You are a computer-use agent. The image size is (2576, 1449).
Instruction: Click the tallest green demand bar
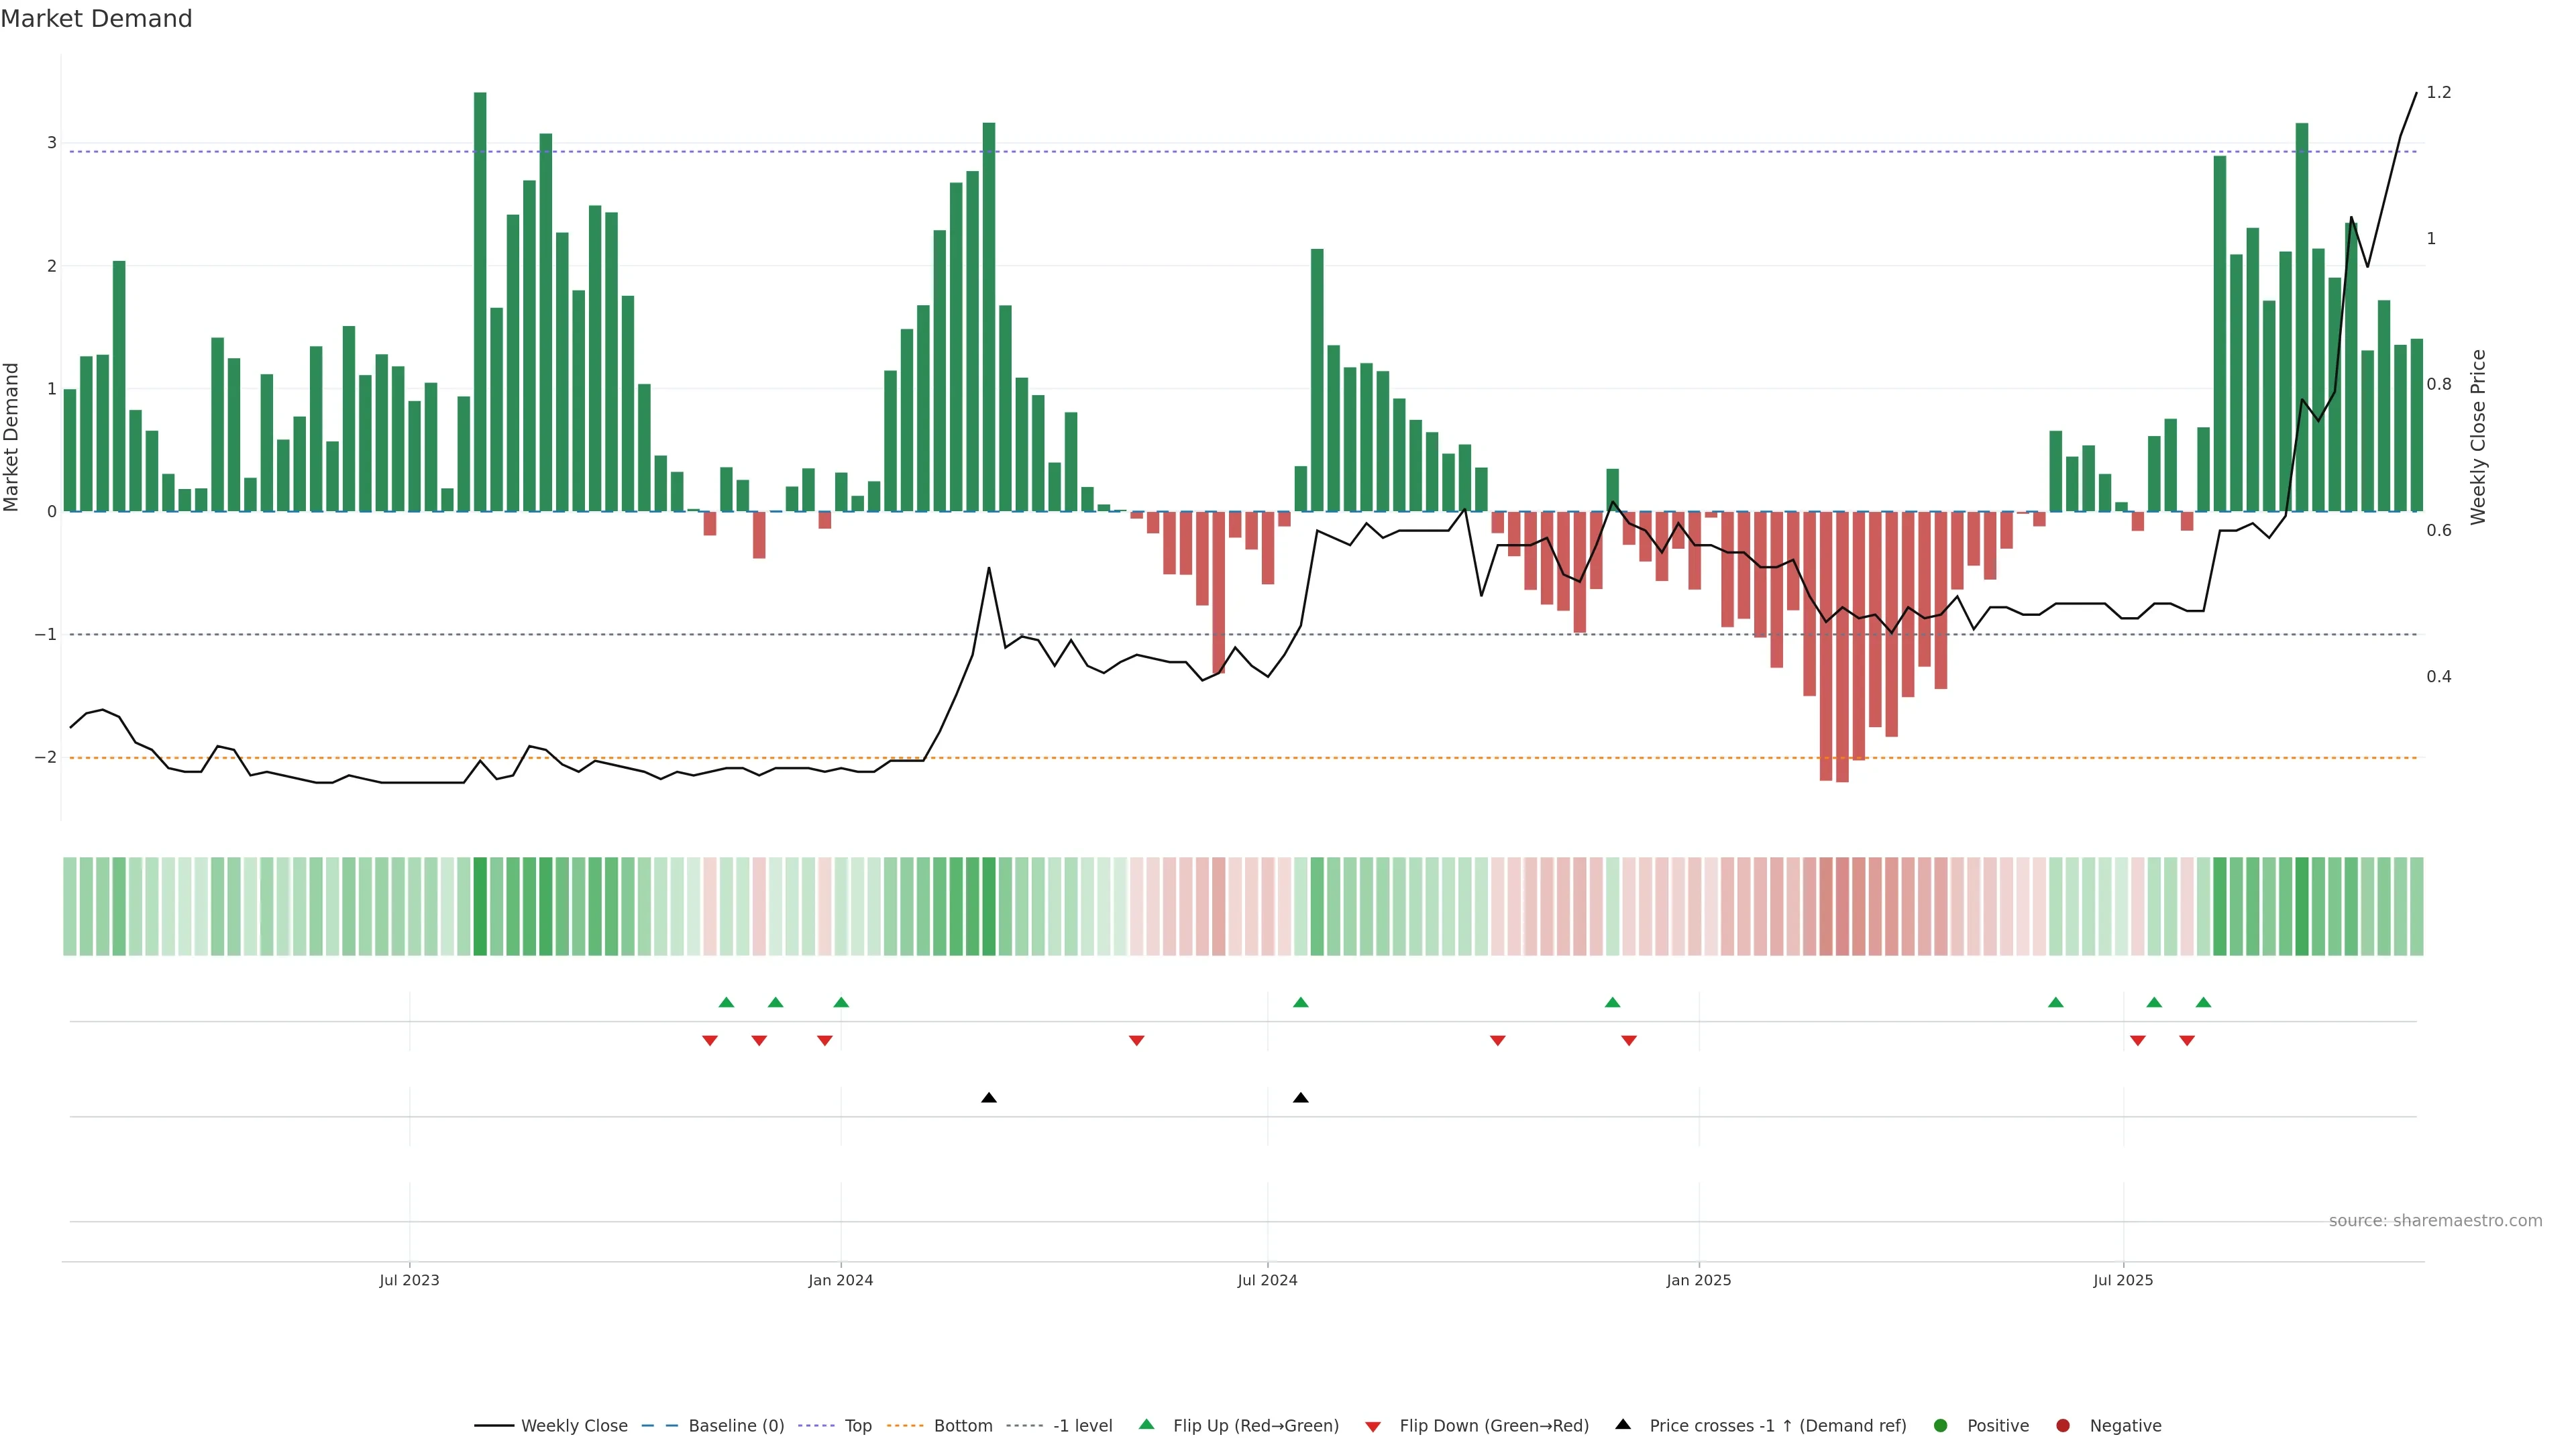click(480, 300)
